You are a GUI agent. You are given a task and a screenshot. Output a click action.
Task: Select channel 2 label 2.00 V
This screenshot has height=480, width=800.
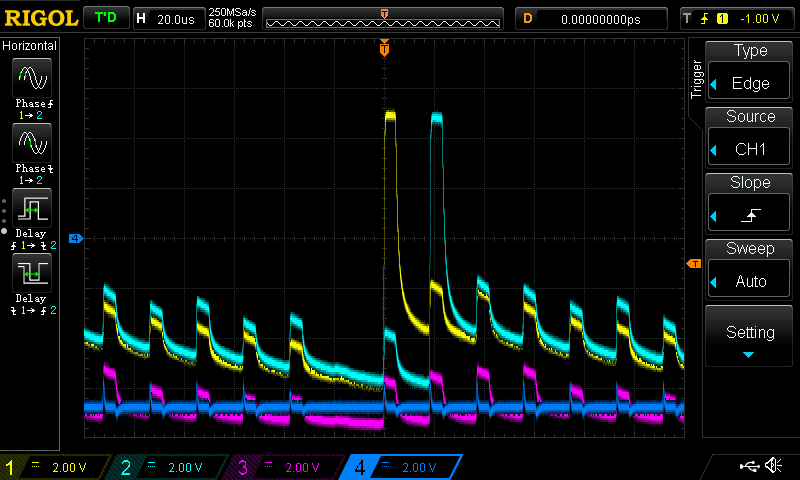[171, 467]
